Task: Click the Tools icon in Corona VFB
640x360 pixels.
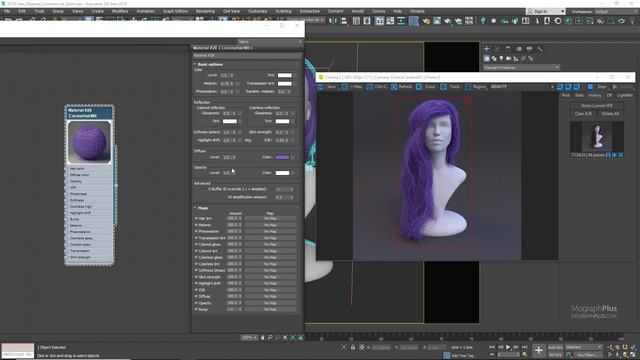Action: pyautogui.click(x=443, y=87)
